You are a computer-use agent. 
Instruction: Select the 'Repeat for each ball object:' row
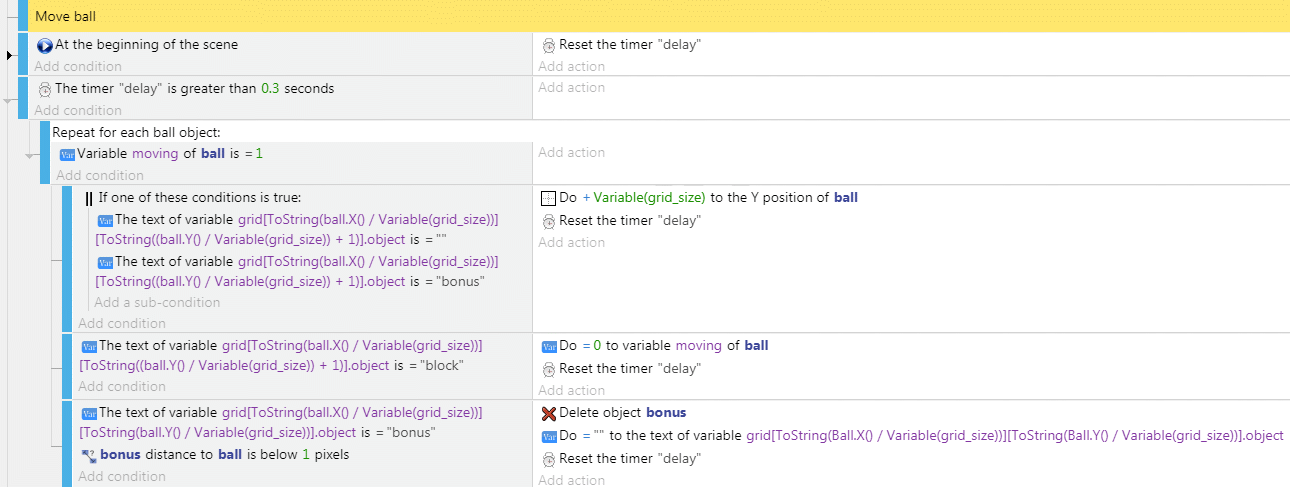[x=665, y=132]
